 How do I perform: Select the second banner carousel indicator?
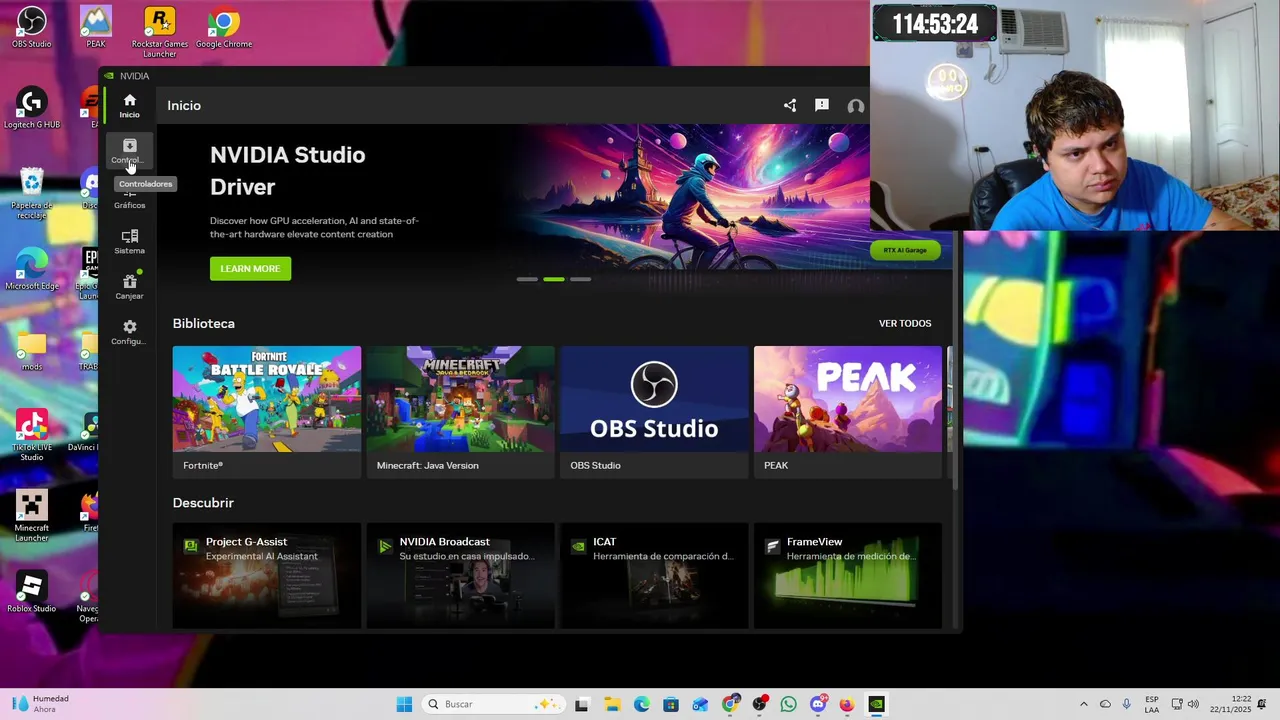click(x=554, y=279)
